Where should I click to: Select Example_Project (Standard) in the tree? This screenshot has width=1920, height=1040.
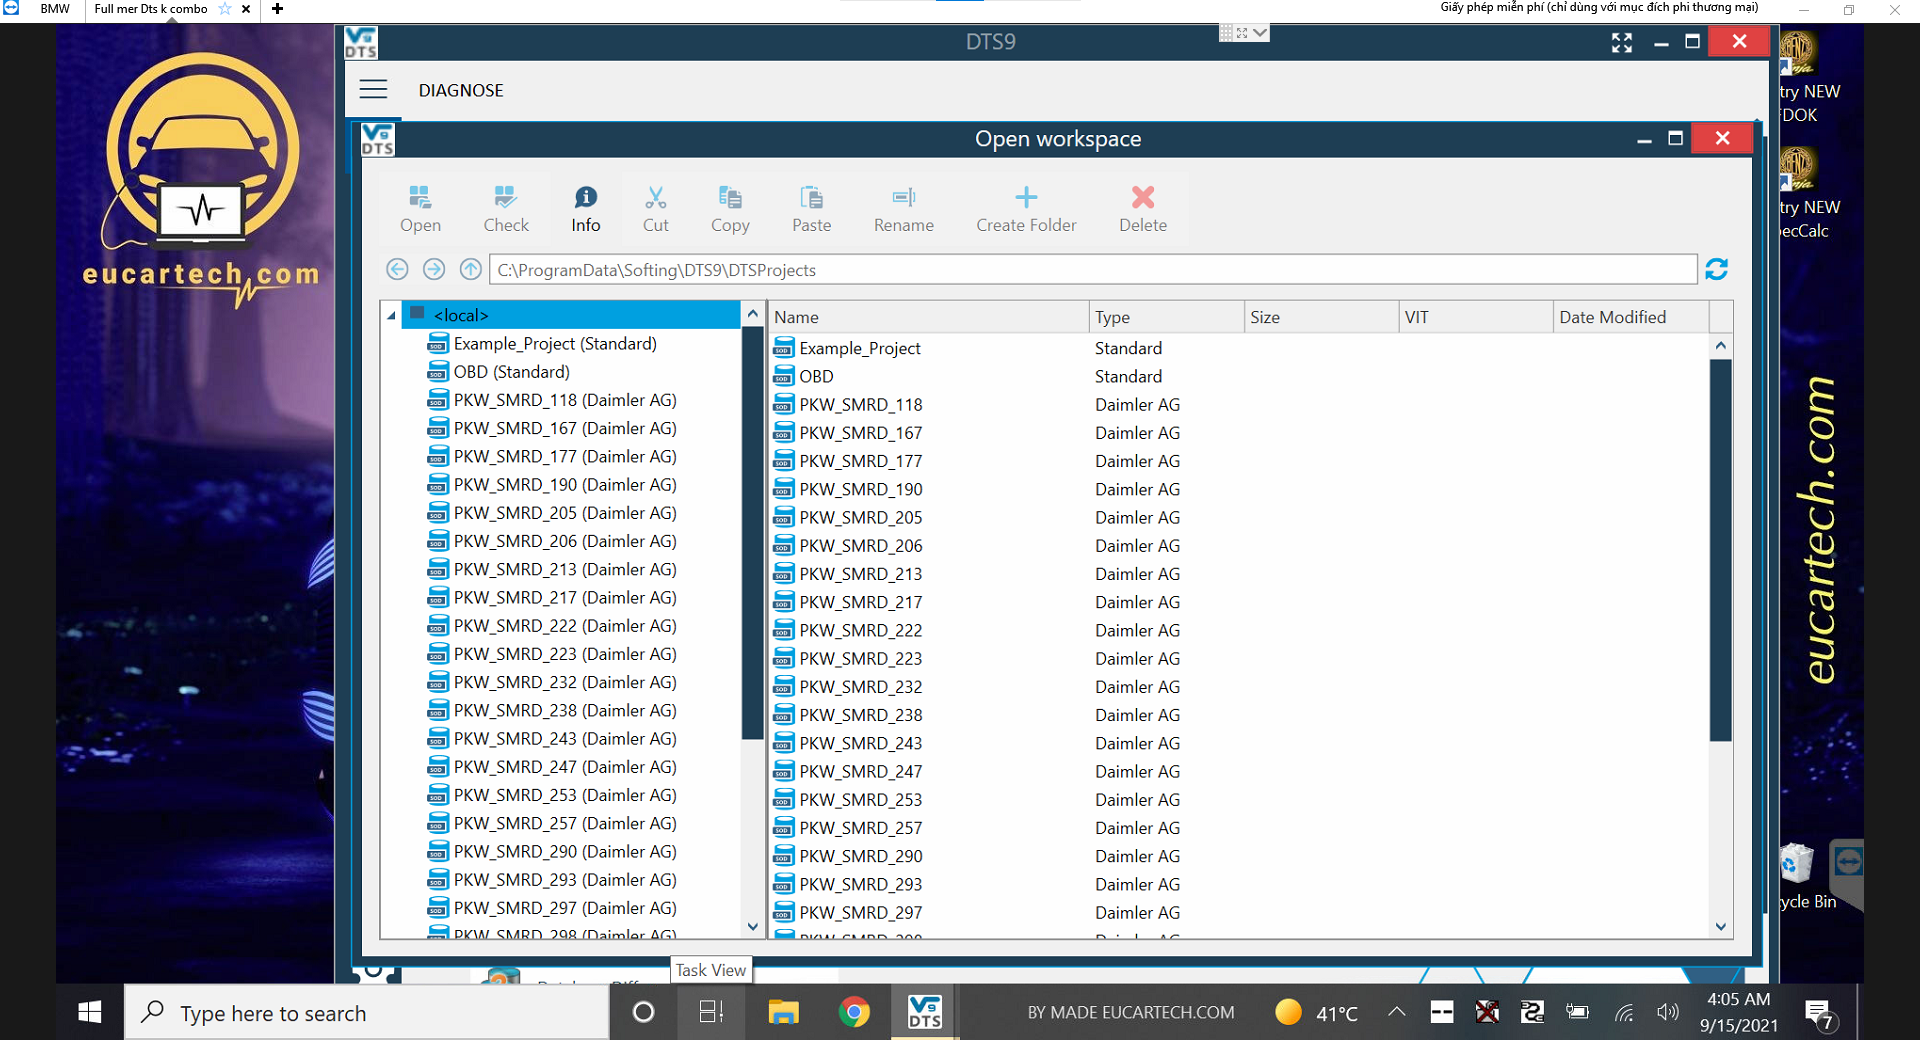coord(555,343)
